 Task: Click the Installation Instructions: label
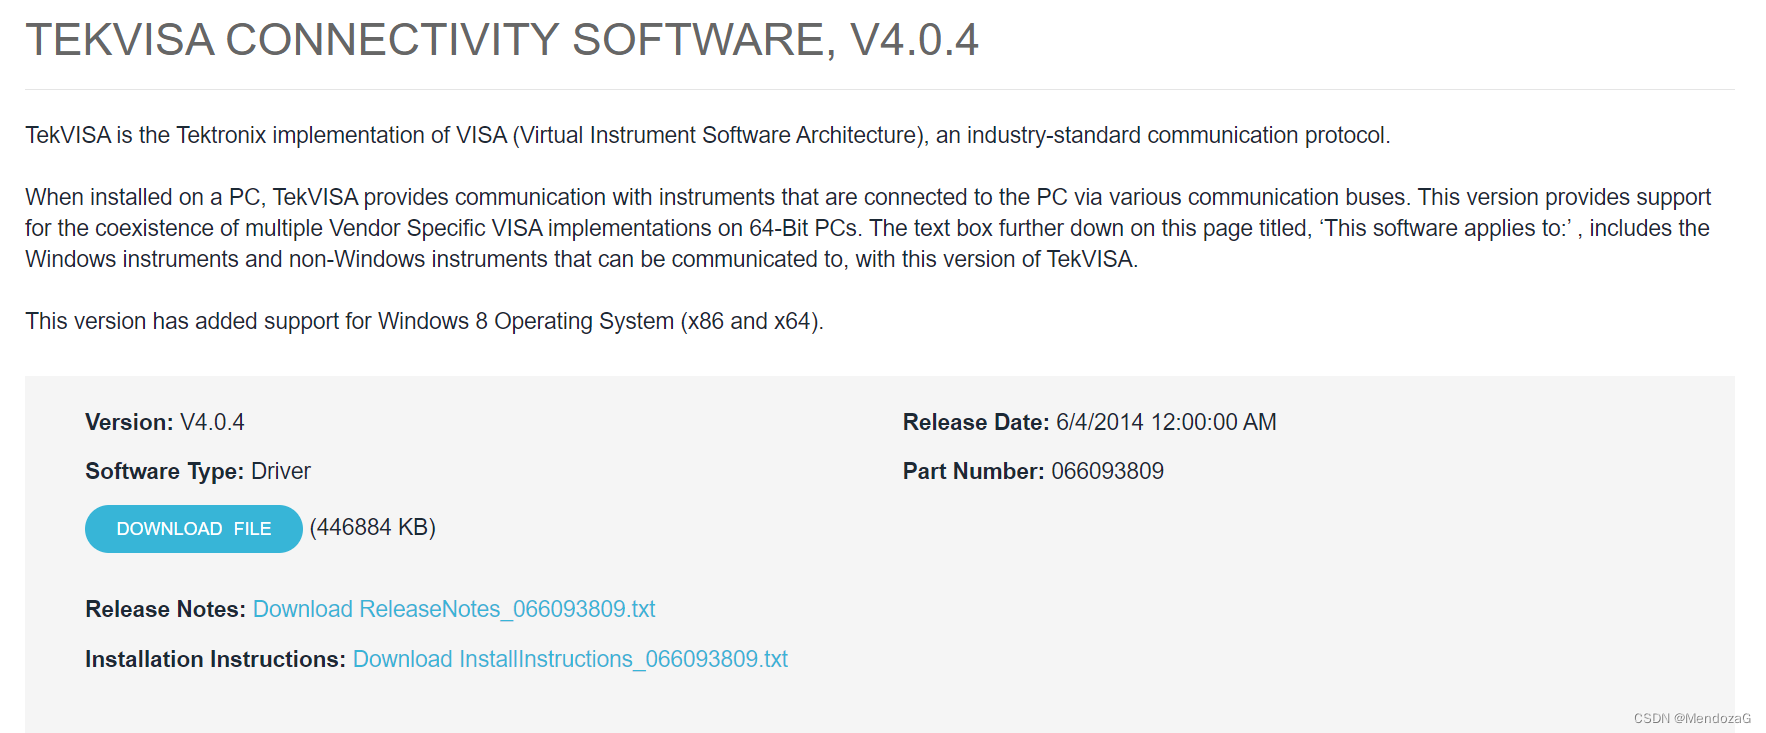(215, 659)
